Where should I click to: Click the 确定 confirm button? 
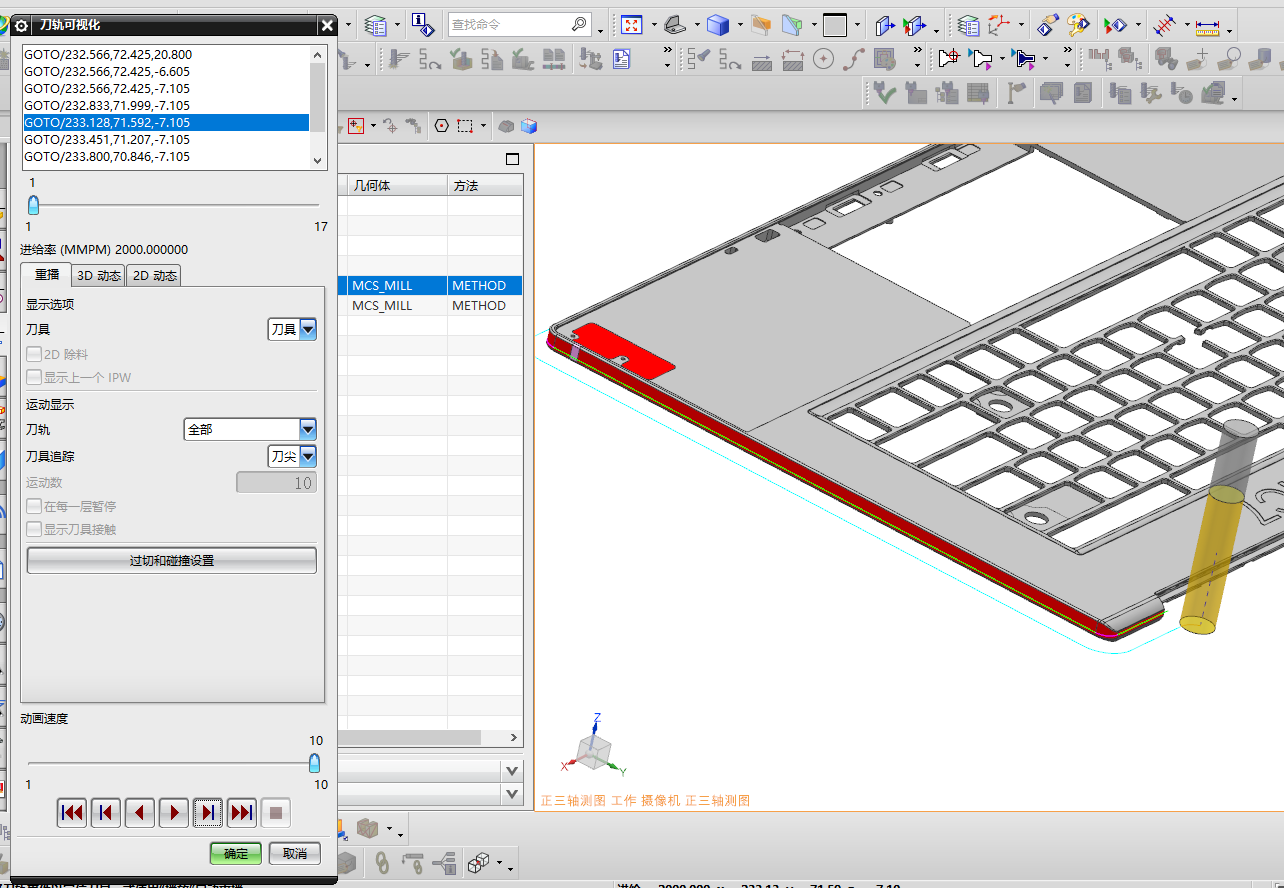click(x=236, y=854)
